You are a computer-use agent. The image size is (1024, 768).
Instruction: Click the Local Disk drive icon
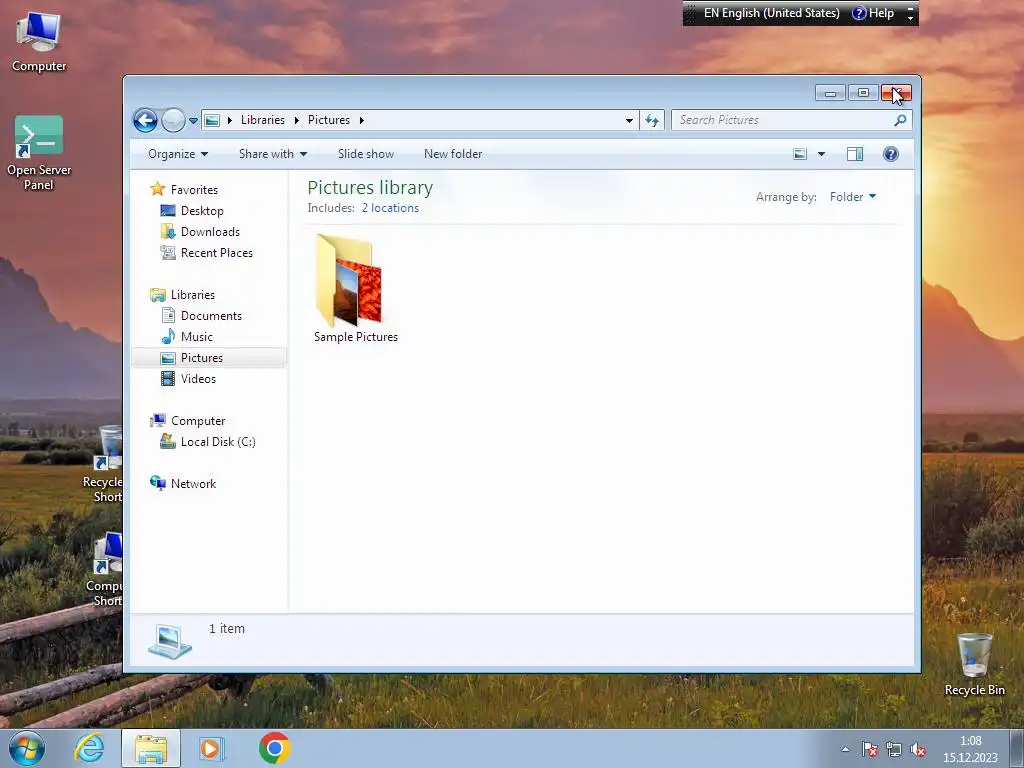(x=168, y=441)
